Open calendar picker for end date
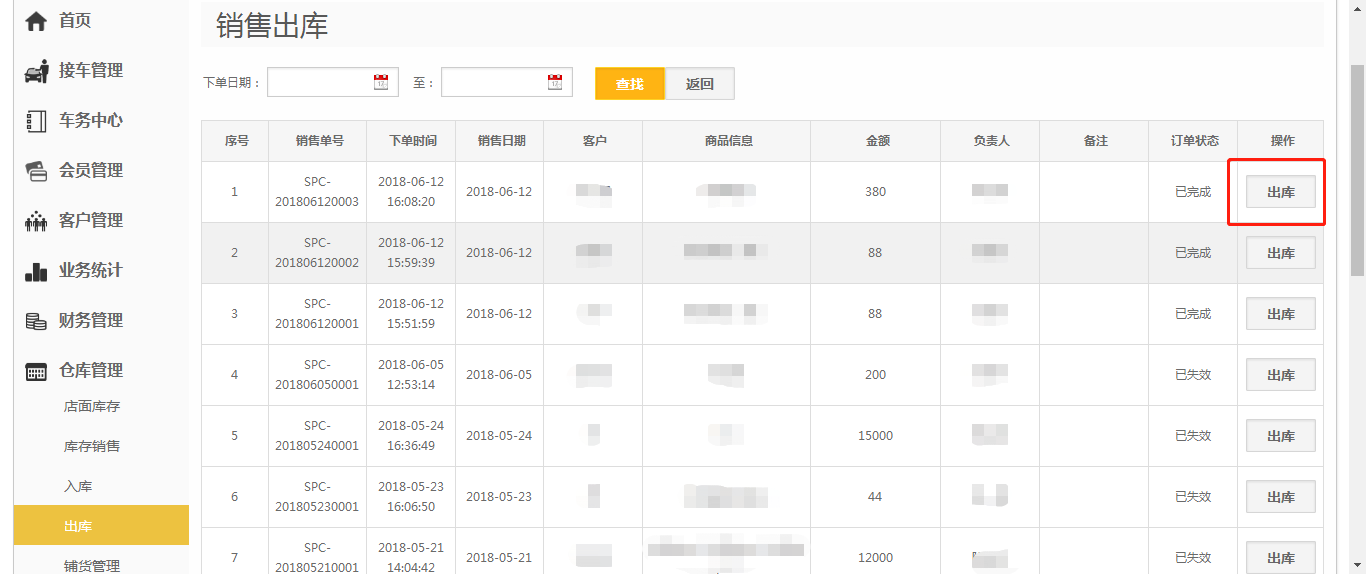The height and width of the screenshot is (574, 1366). [x=555, y=83]
